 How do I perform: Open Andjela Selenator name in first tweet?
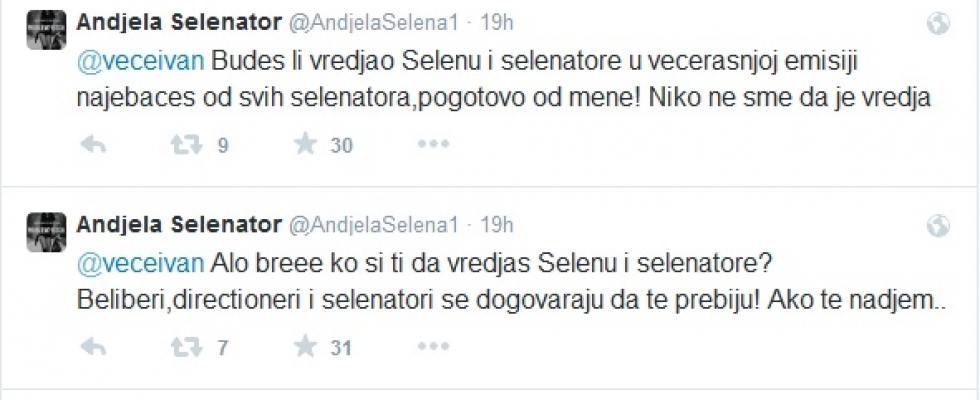(179, 21)
